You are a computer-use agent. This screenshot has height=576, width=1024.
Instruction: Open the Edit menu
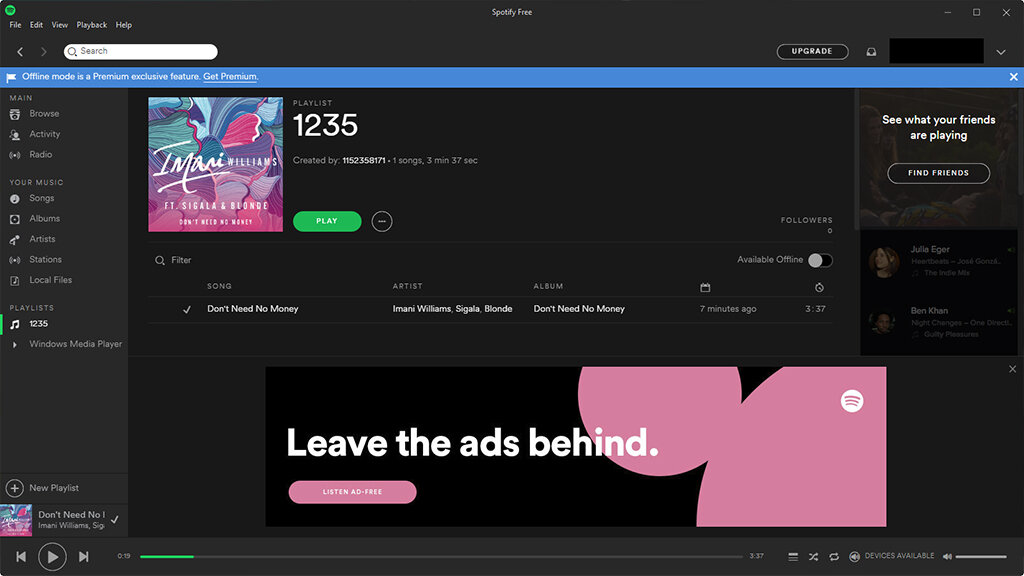[x=37, y=25]
